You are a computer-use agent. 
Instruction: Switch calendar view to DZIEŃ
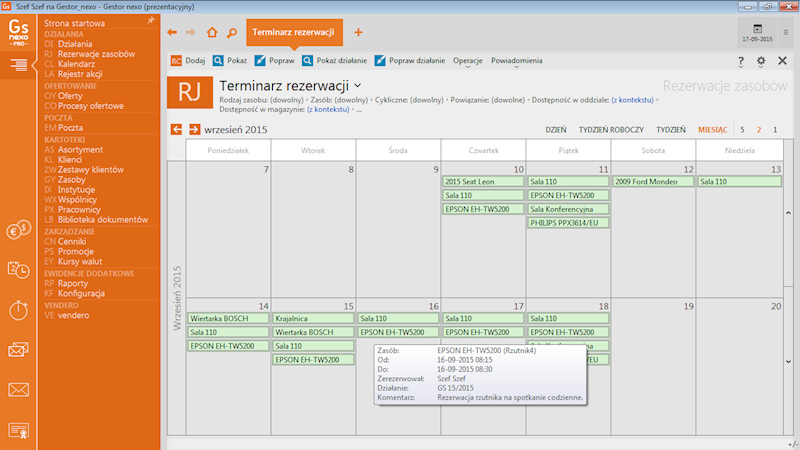556,130
